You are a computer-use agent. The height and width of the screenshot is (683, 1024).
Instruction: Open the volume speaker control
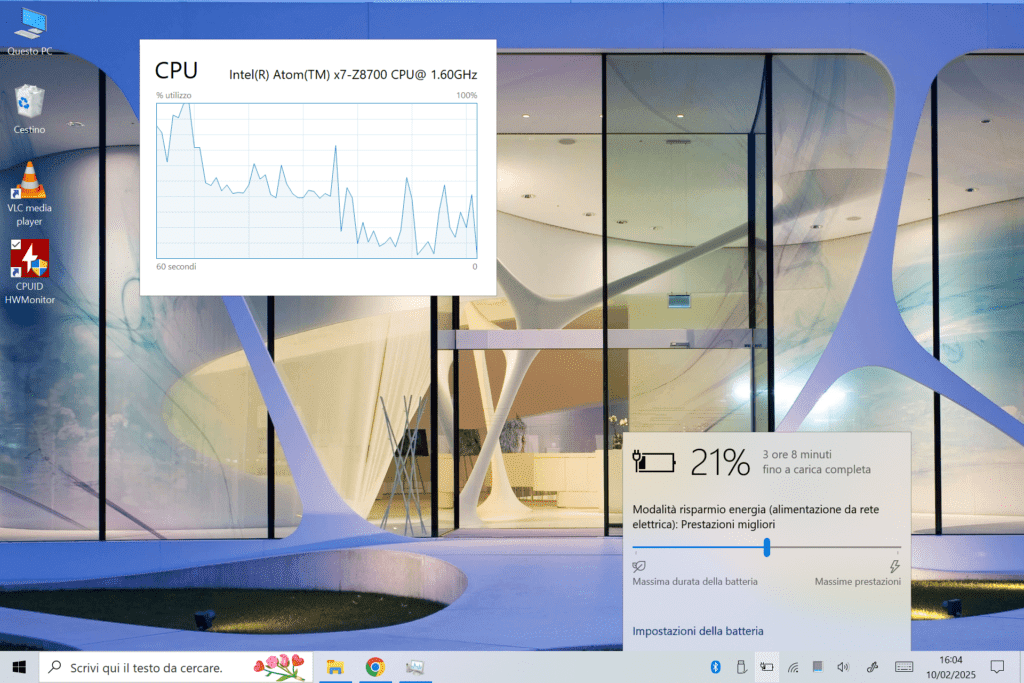pyautogui.click(x=843, y=667)
